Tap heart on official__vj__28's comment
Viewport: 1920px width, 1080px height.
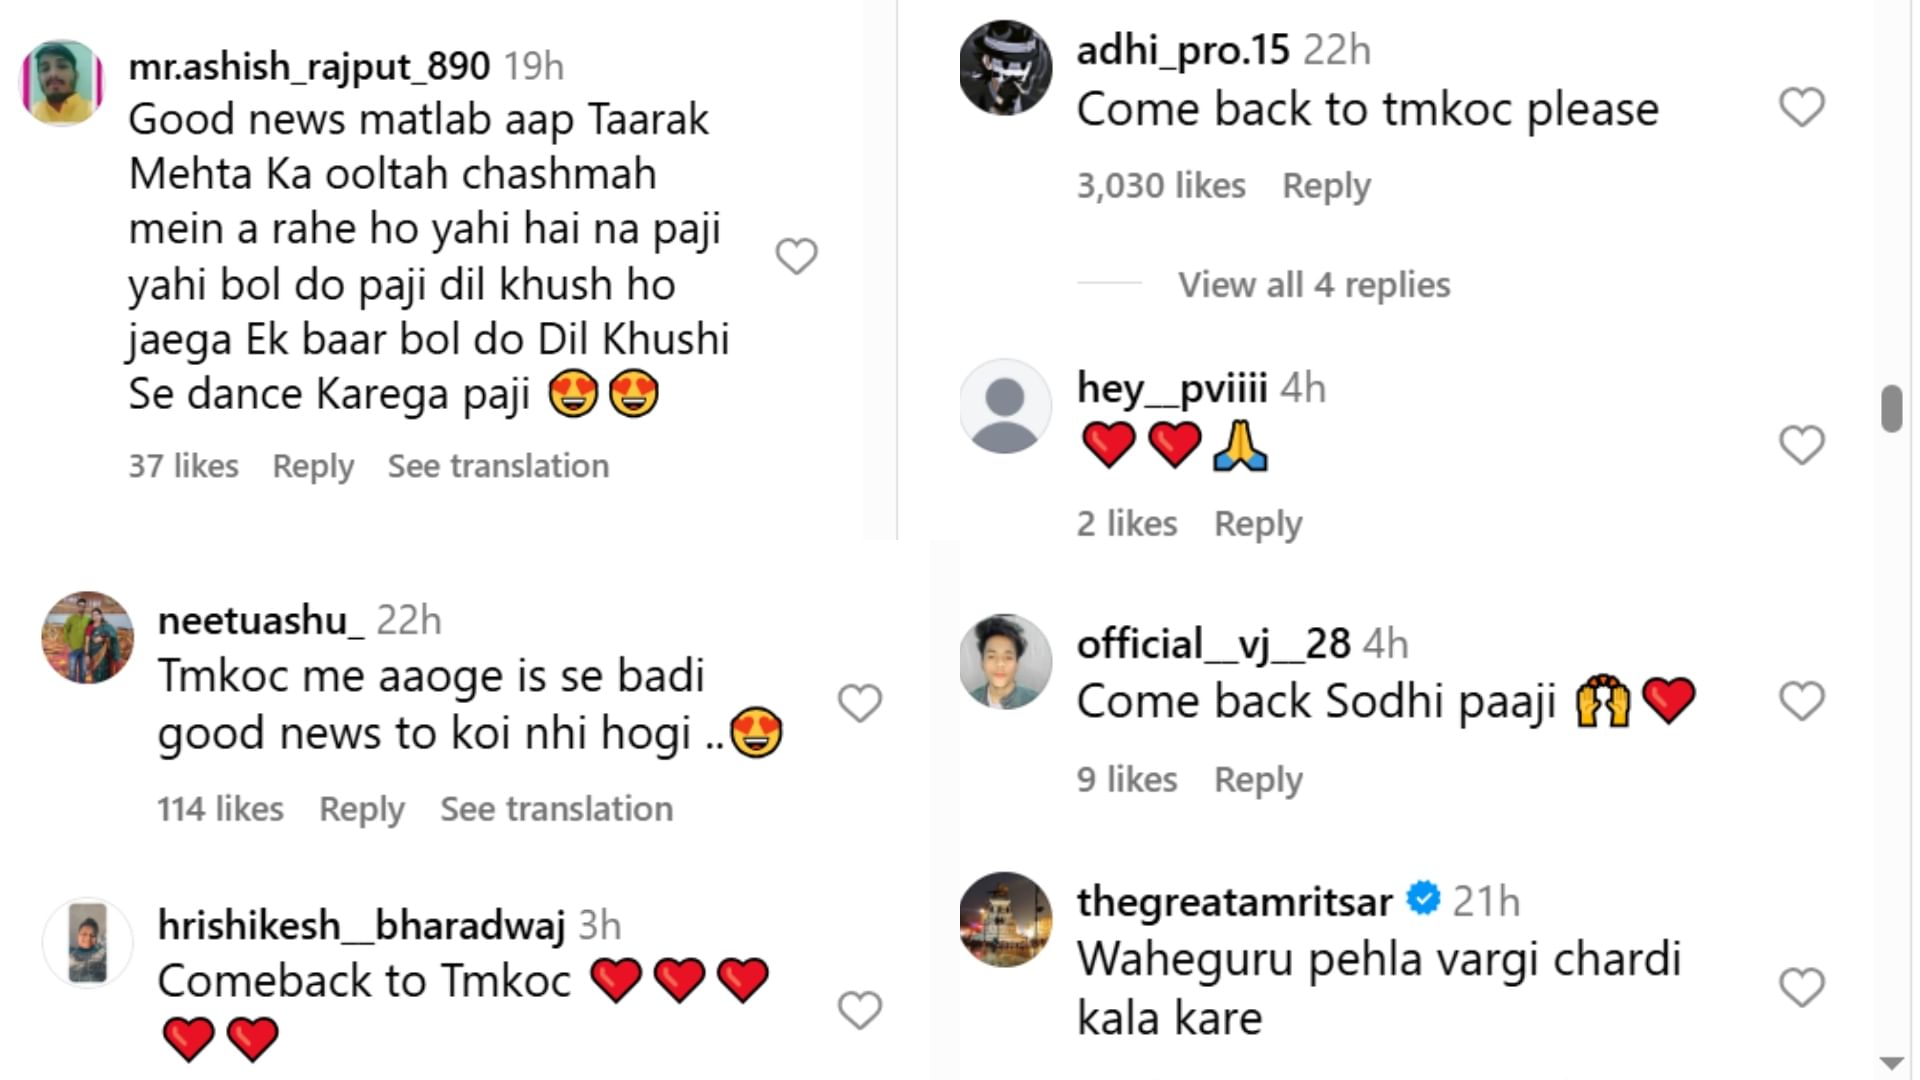(x=1801, y=701)
